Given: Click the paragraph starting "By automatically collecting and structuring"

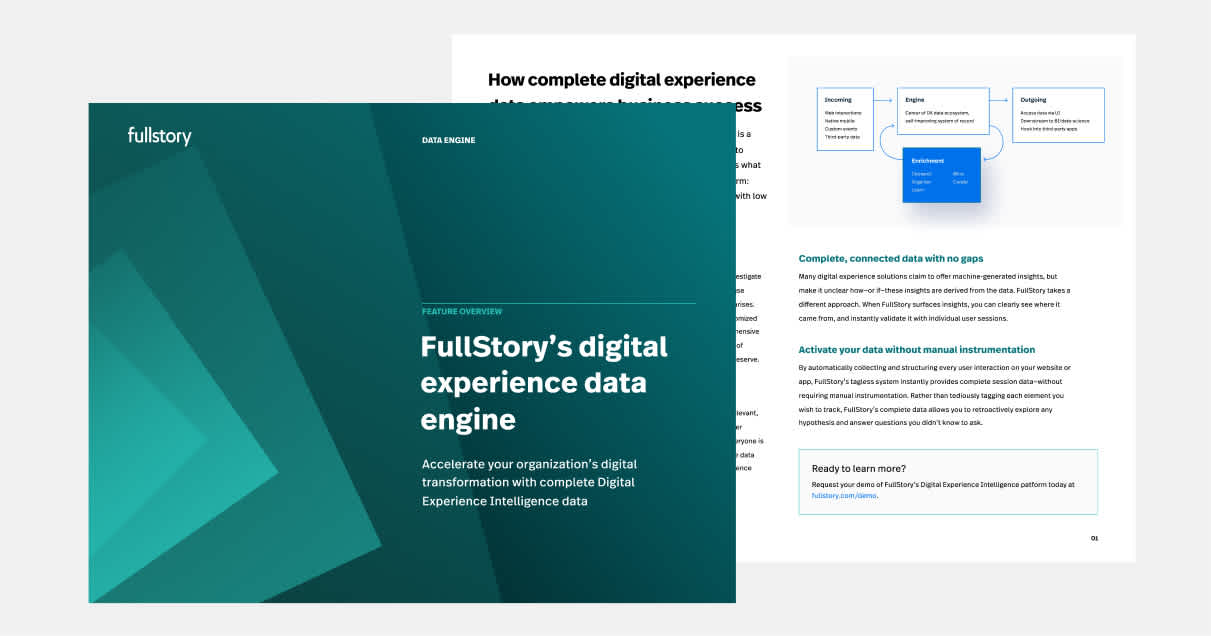Looking at the screenshot, I should point(934,395).
